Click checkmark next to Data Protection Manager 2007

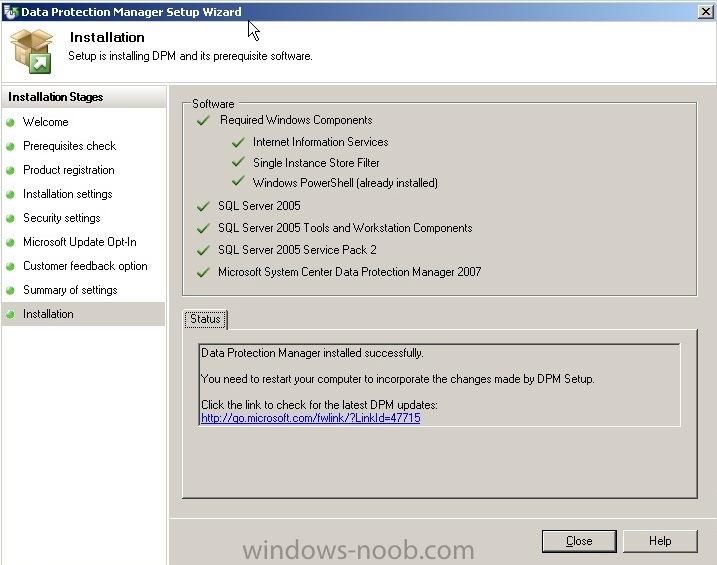click(203, 272)
